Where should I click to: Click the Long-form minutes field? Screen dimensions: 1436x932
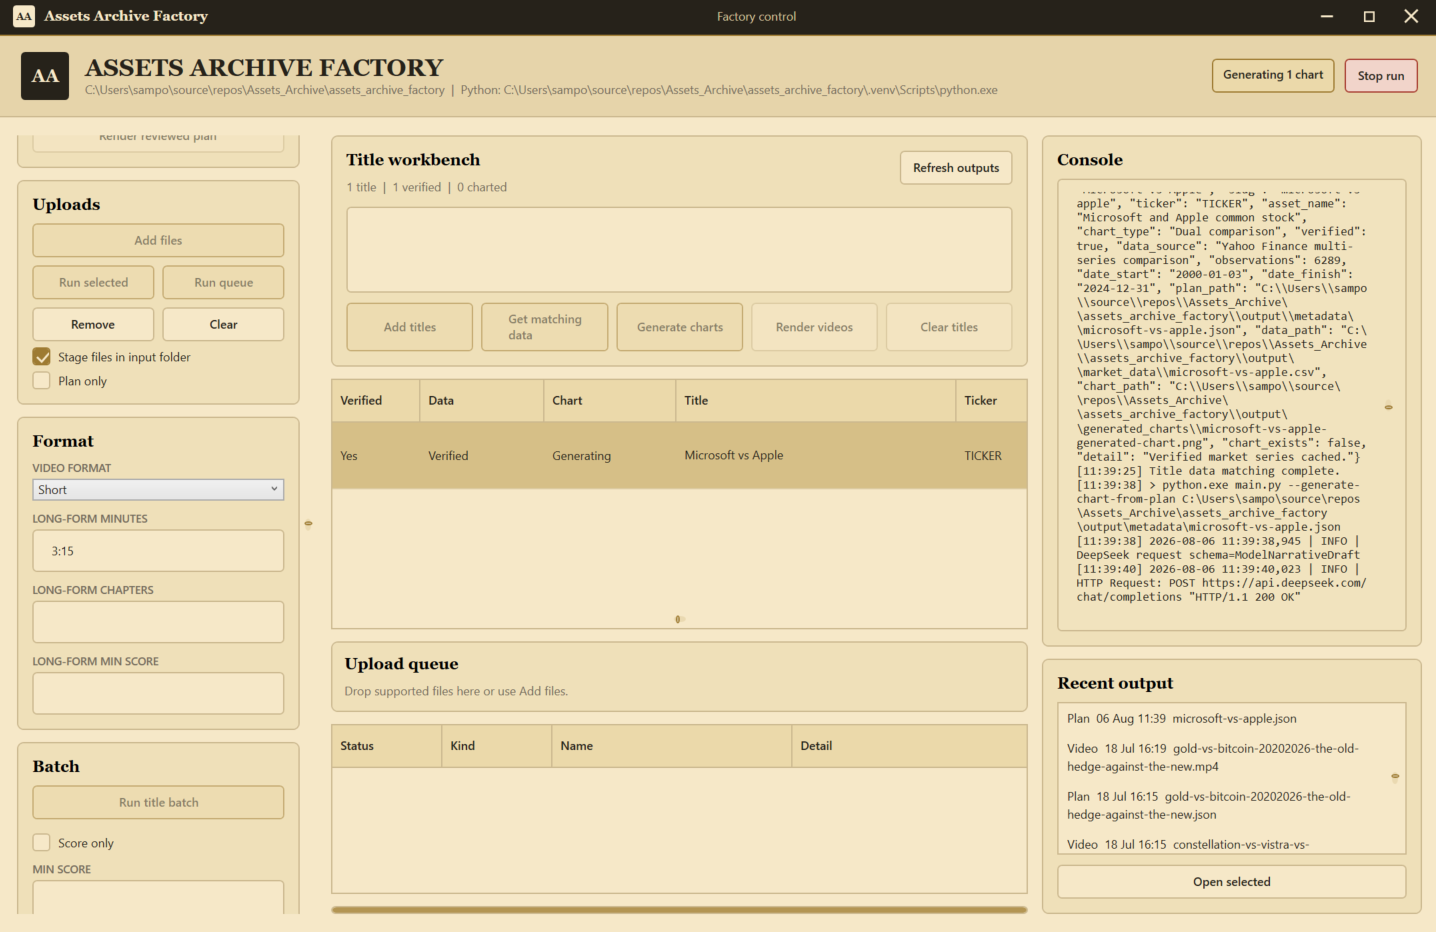[x=158, y=551]
